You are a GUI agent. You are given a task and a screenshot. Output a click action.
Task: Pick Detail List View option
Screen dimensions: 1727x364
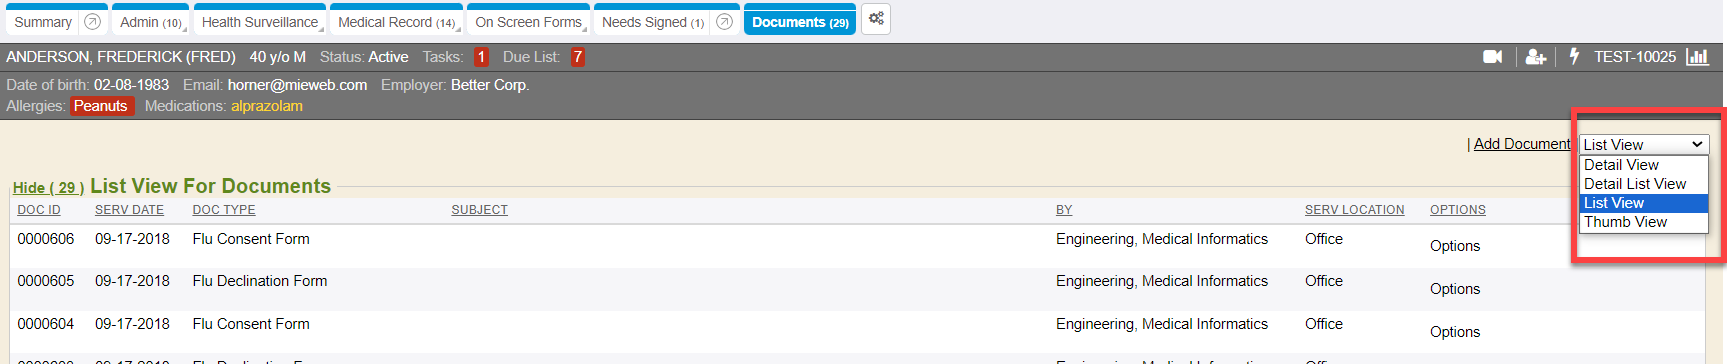1643,184
